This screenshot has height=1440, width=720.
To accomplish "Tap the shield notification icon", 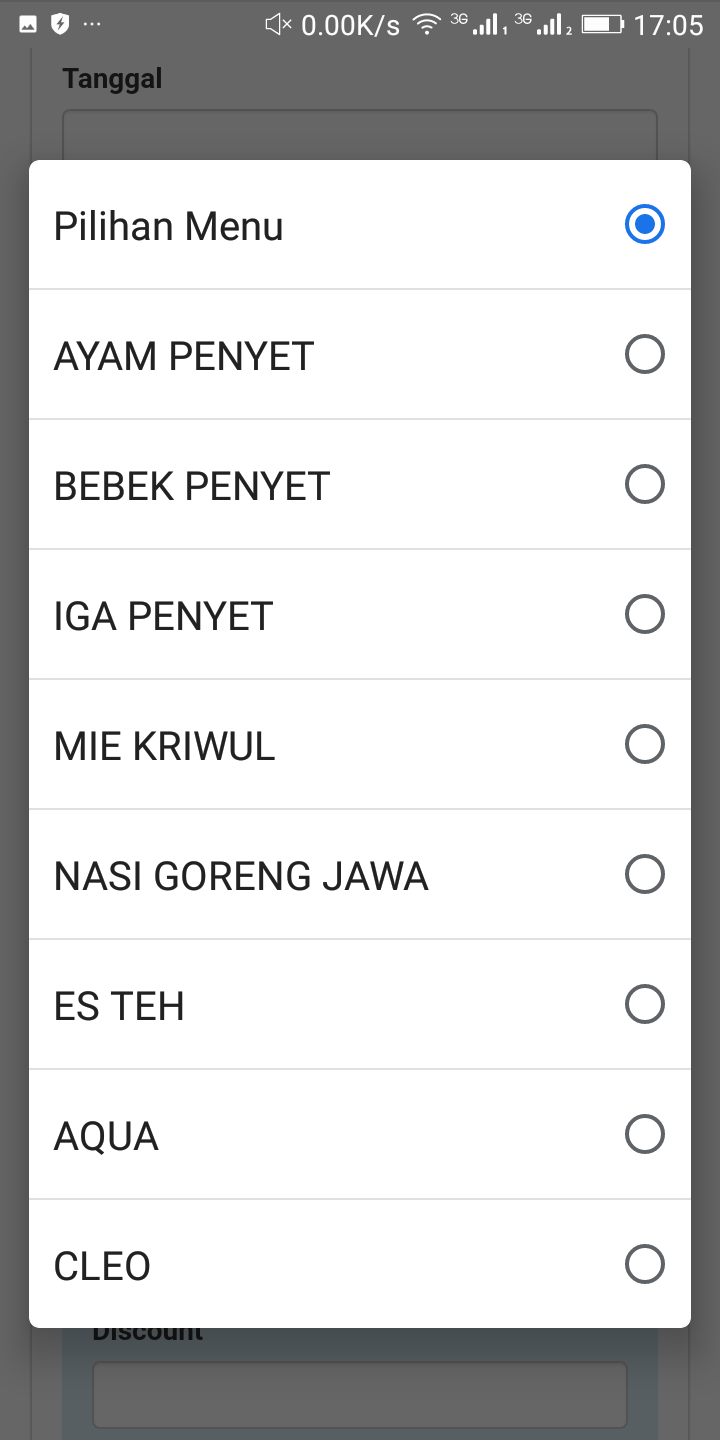I will [60, 24].
